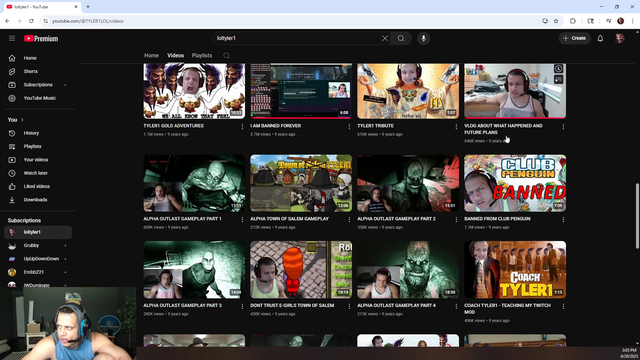
Task: Open options for TYLER1 GOLD ADVENTURES
Action: tap(242, 127)
